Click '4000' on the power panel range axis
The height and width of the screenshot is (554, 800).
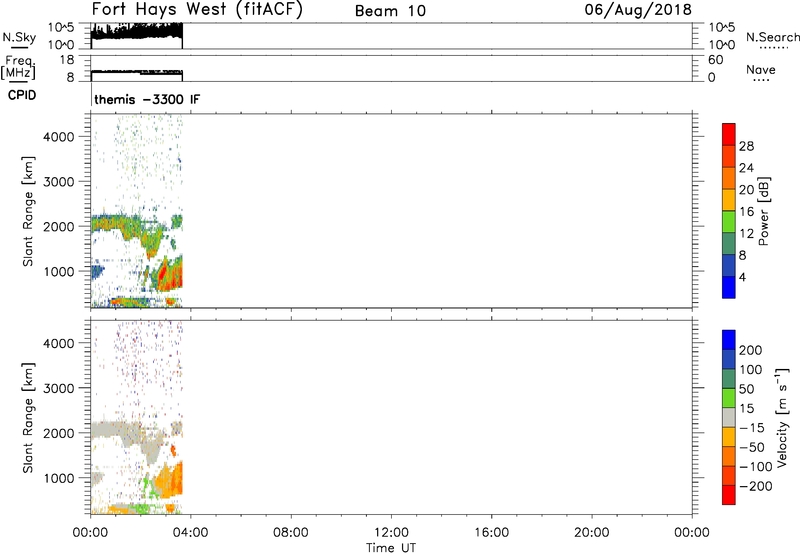59,137
